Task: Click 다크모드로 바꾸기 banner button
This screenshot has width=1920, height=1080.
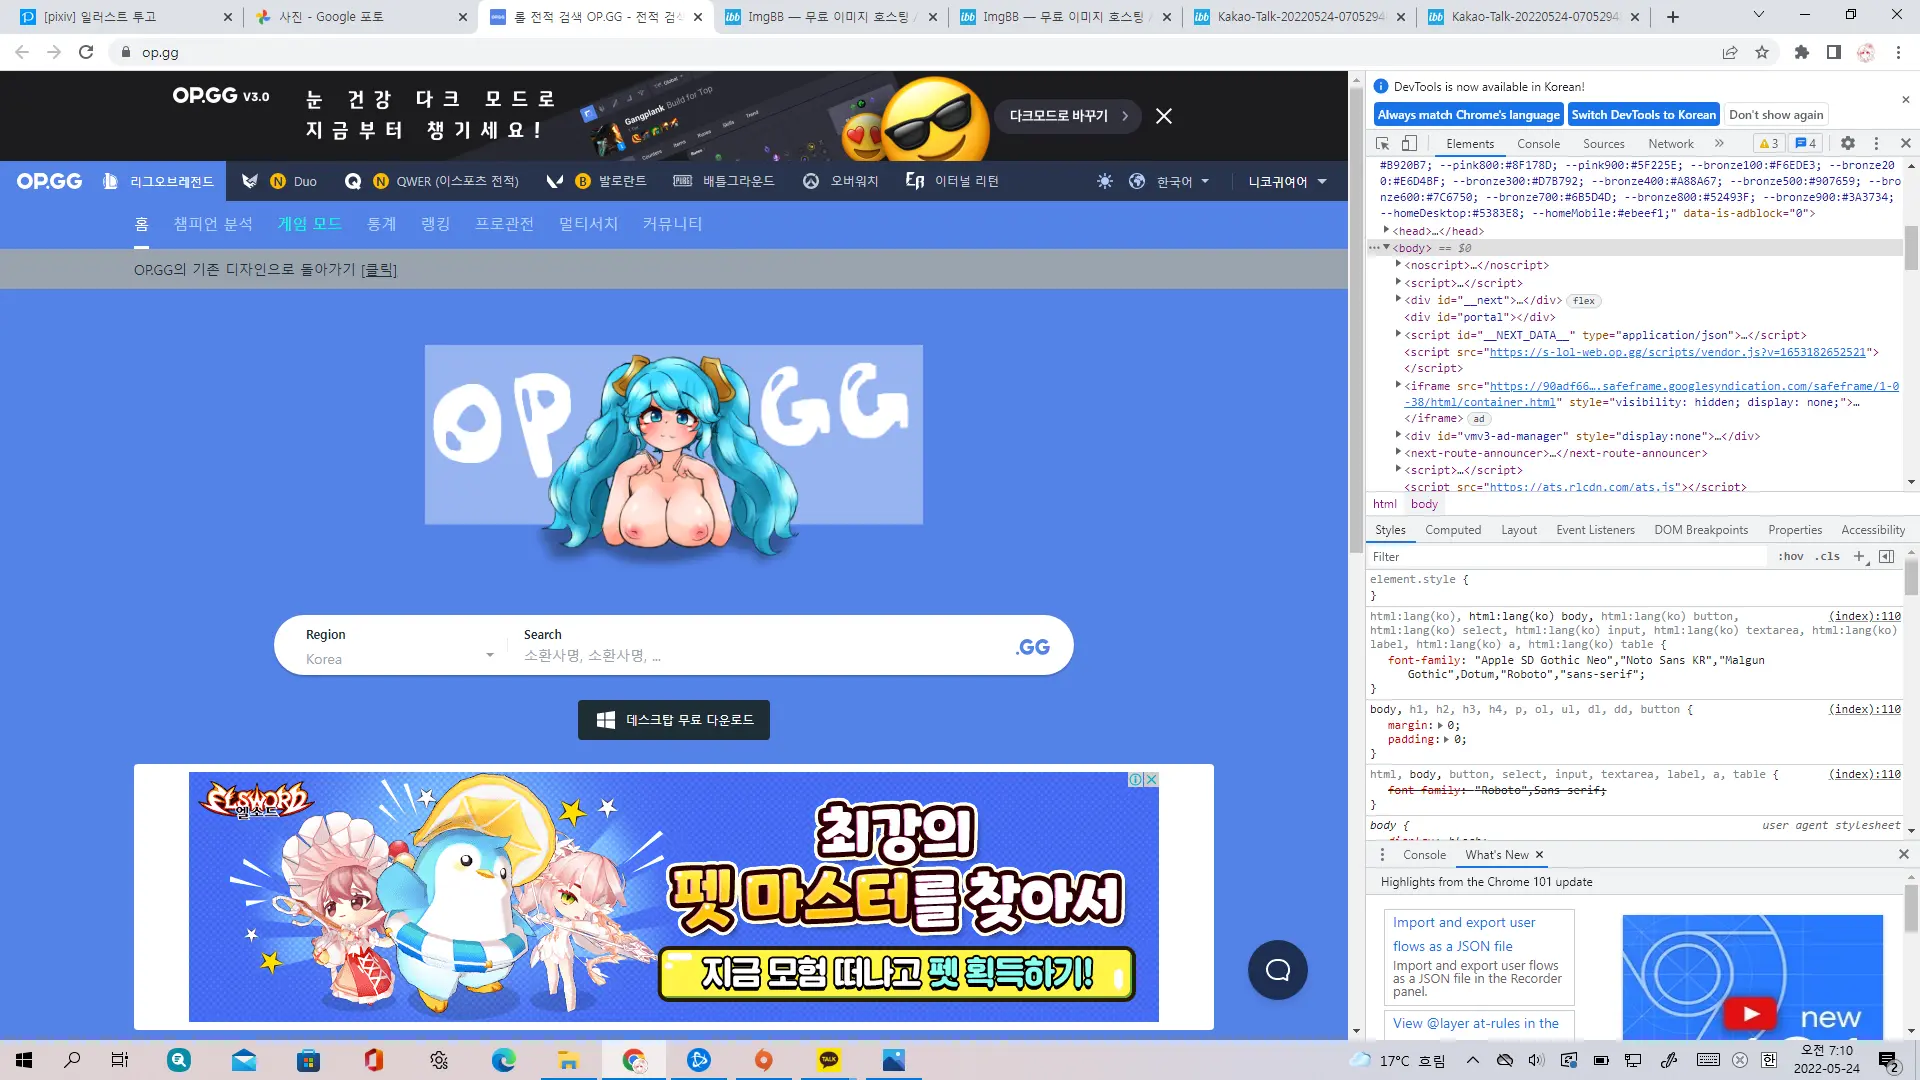Action: tap(1068, 116)
